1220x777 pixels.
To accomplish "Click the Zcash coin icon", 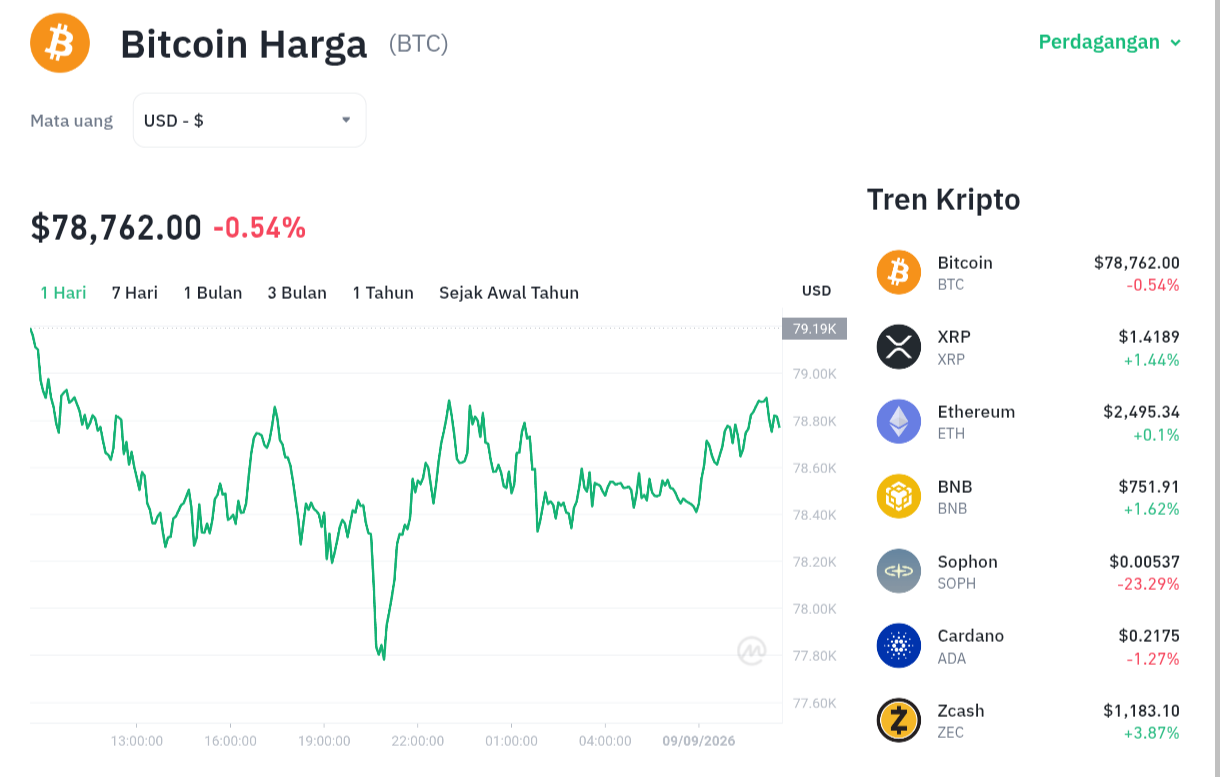I will pyautogui.click(x=898, y=720).
